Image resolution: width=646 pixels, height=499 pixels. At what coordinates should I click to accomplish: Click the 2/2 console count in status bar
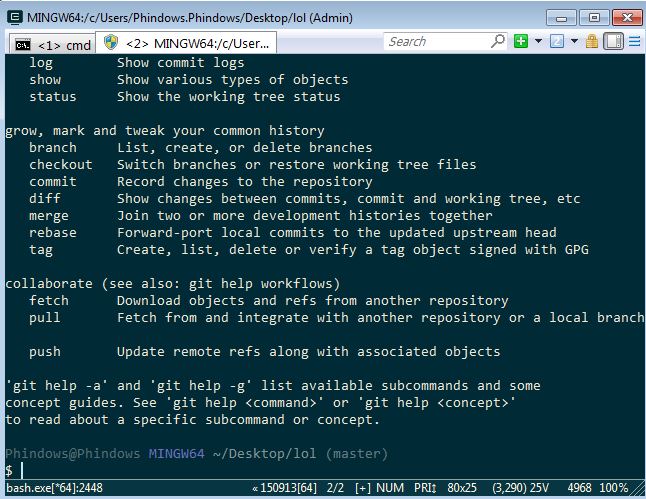pos(335,488)
